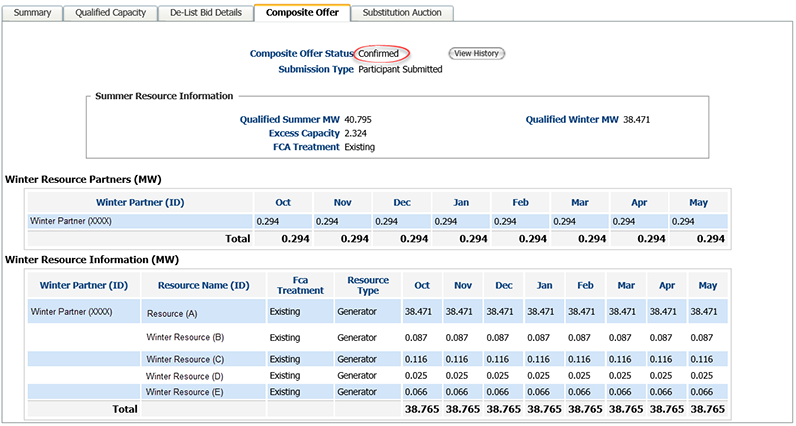Click Winter Partner (ID) header in Partners table
The width and height of the screenshot is (796, 426).
[x=140, y=203]
